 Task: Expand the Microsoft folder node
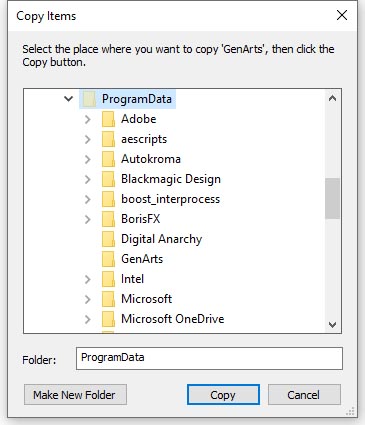click(x=88, y=299)
